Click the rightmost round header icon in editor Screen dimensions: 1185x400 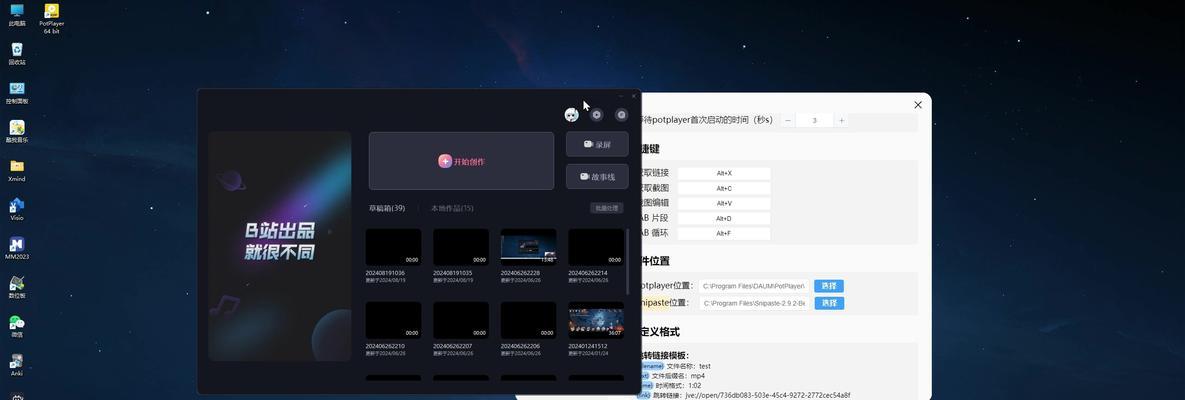click(621, 114)
